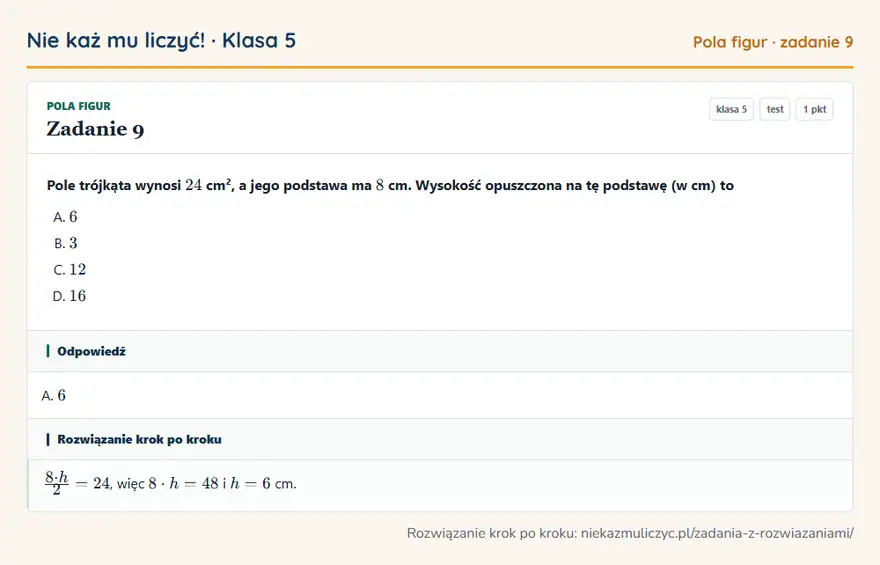This screenshot has width=880, height=565.
Task: Click the '1 pkt' tag
Action: point(814,109)
